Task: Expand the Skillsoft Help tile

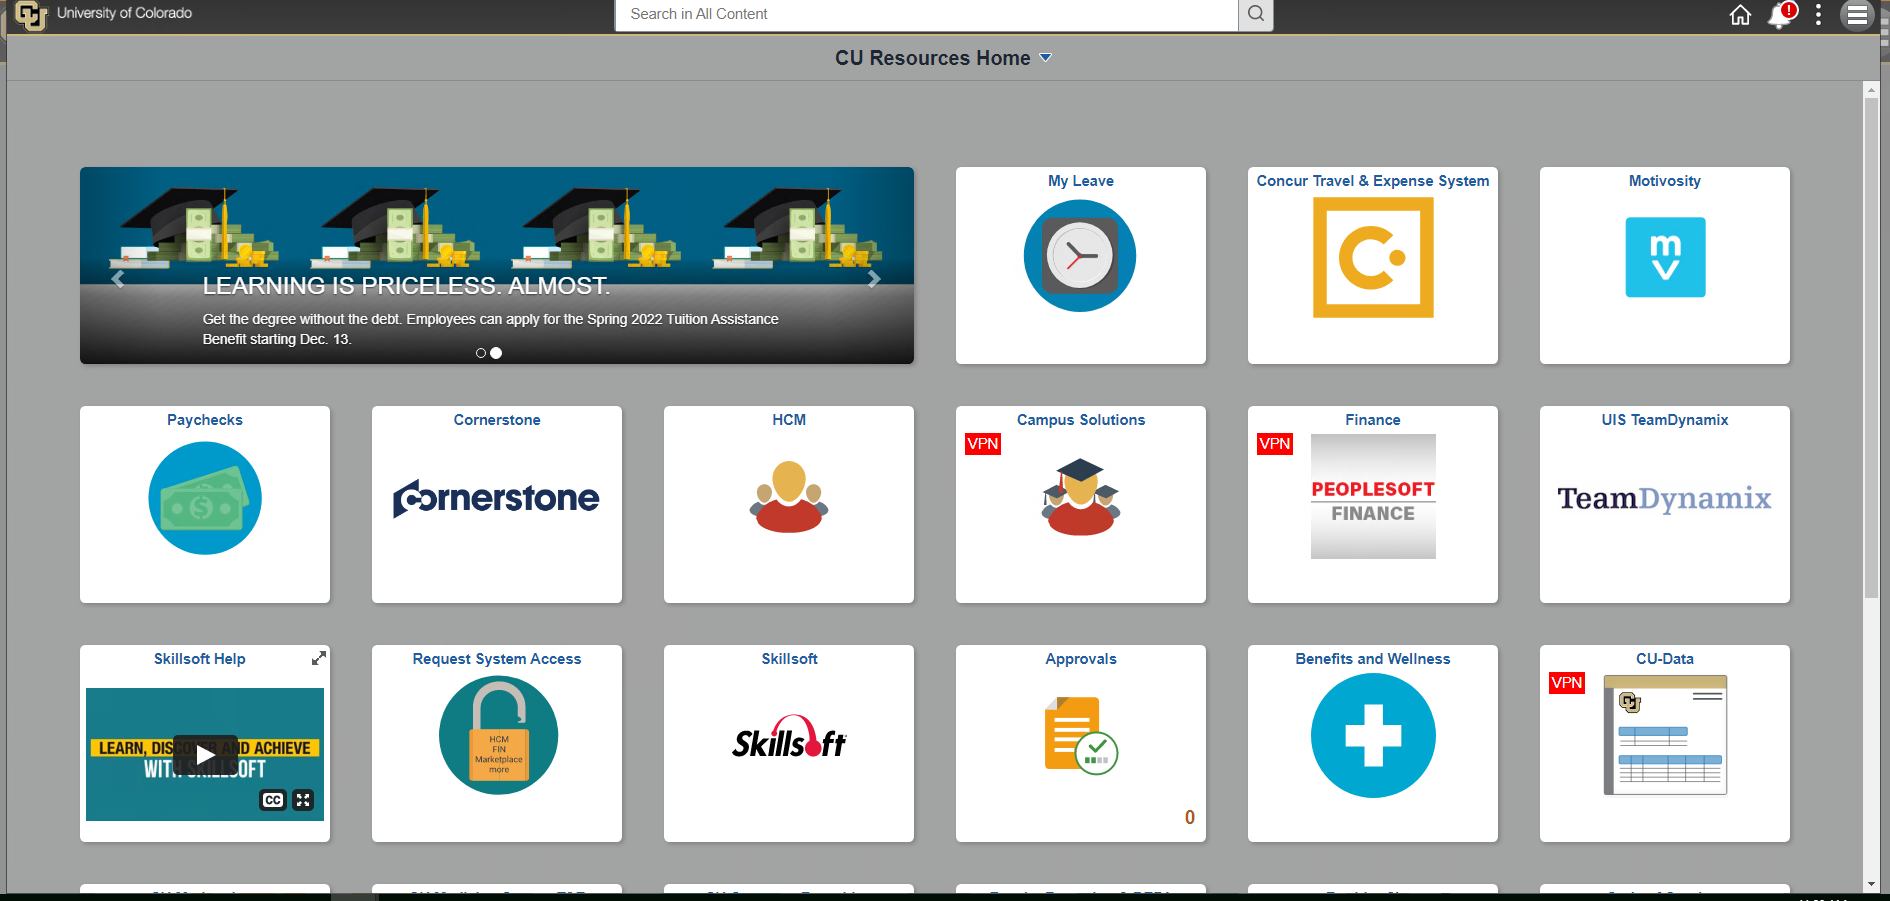Action: click(x=318, y=658)
